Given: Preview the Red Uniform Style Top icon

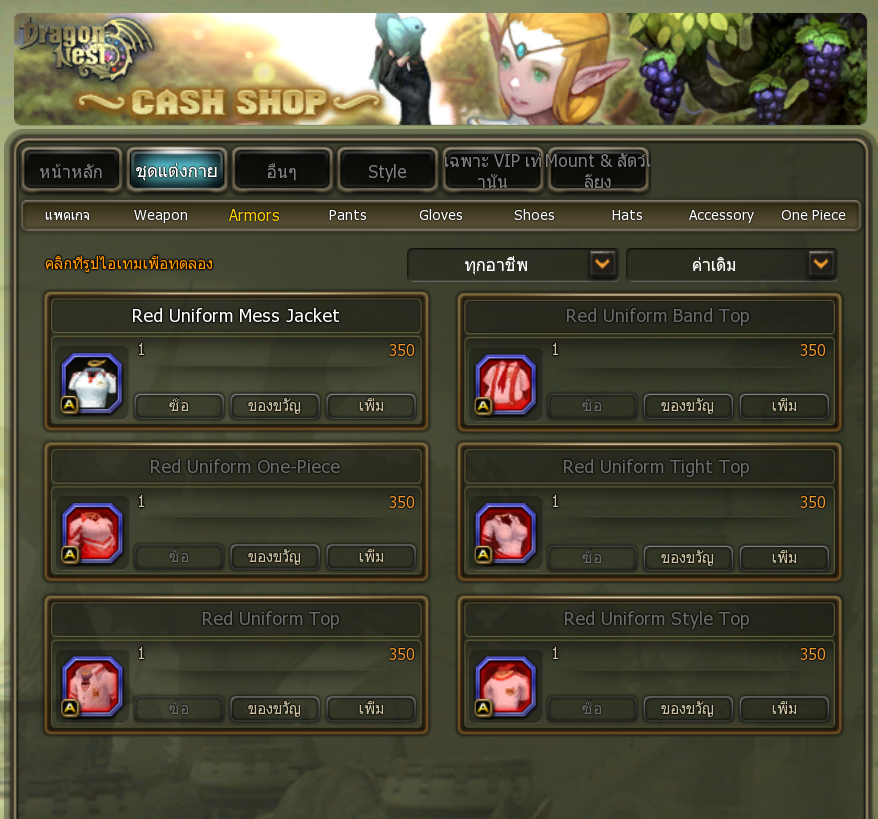Looking at the screenshot, I should coord(505,686).
